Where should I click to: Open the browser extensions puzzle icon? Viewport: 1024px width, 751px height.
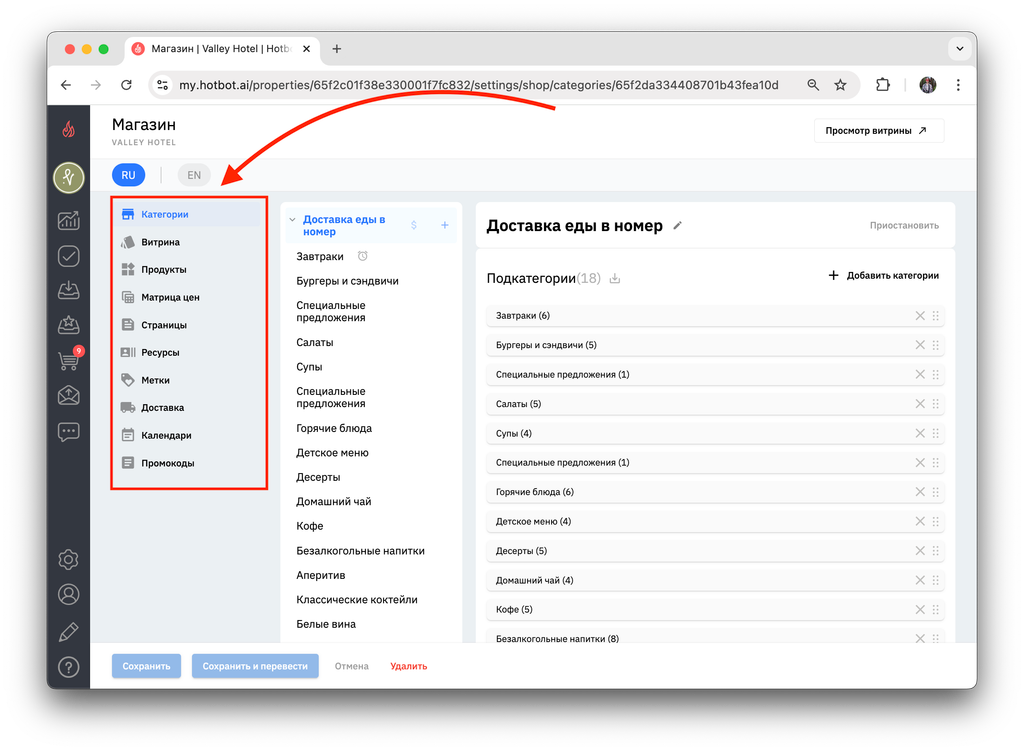pyautogui.click(x=882, y=85)
